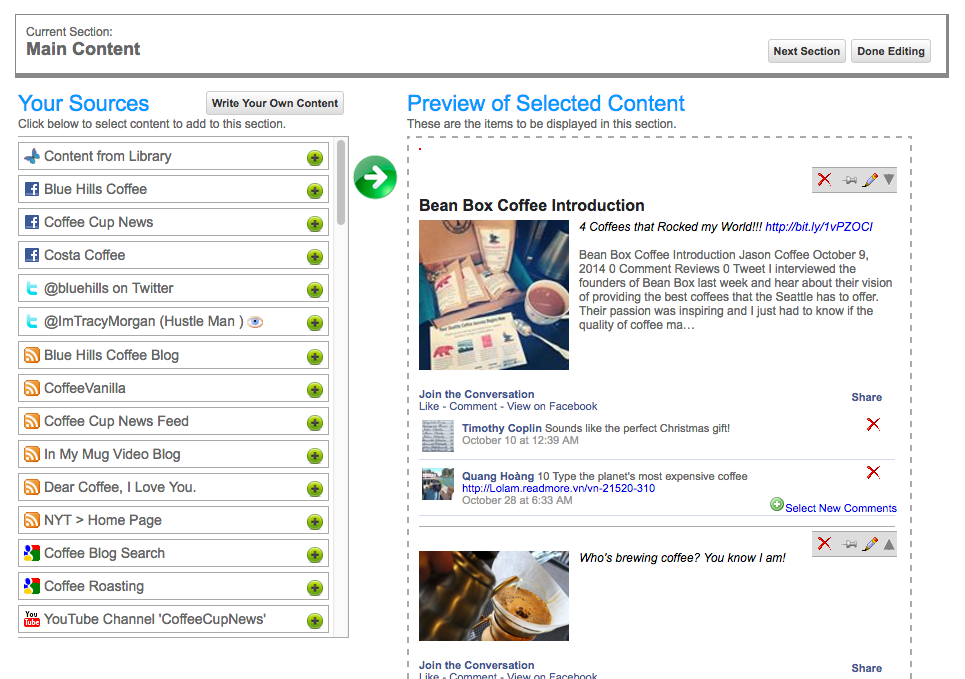Screen dimensions: 965x679
Task: Edit brewing coffee item with pencil
Action: [x=870, y=544]
